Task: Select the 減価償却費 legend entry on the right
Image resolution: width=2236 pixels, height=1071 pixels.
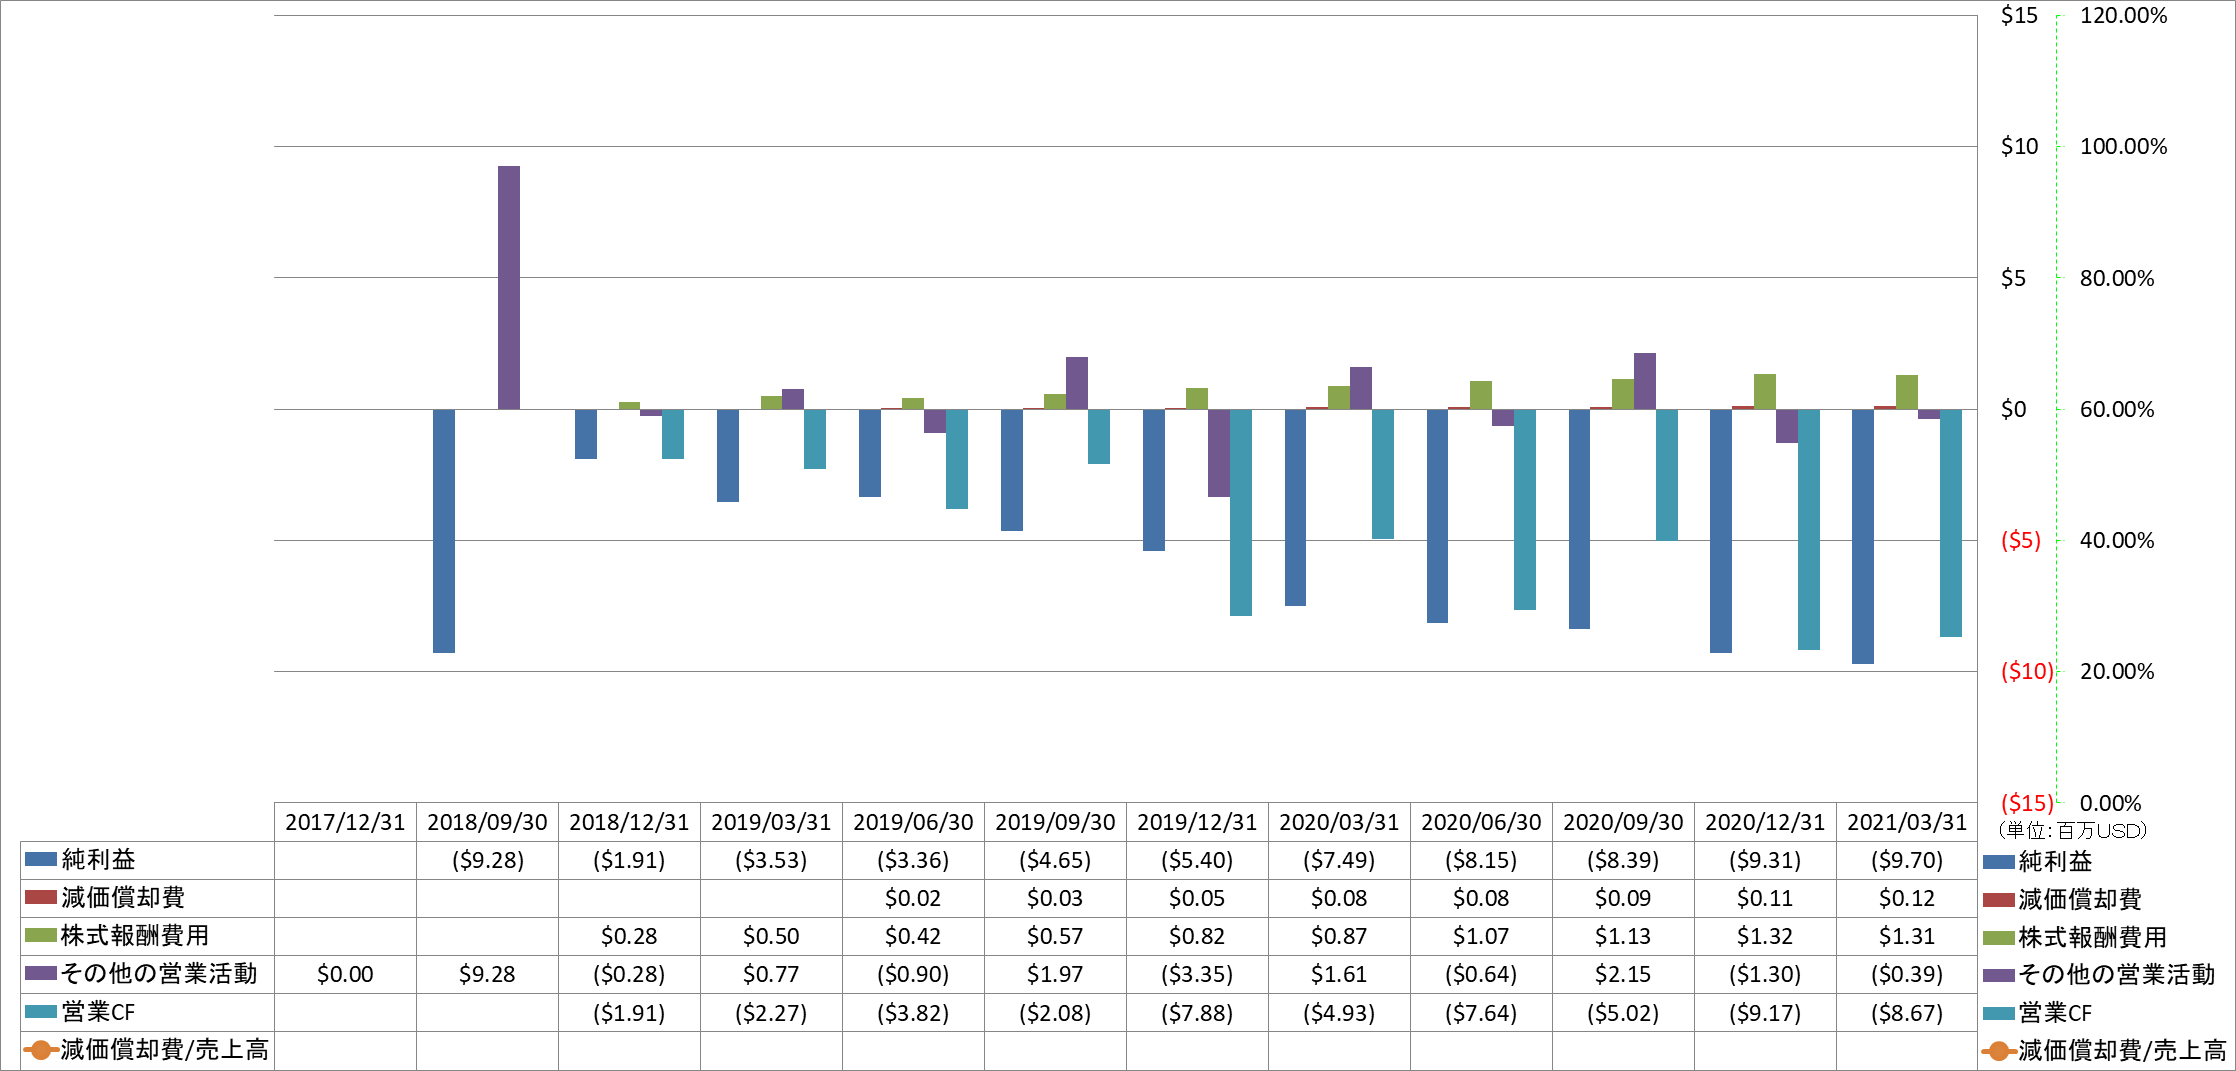Action: pos(2062,899)
